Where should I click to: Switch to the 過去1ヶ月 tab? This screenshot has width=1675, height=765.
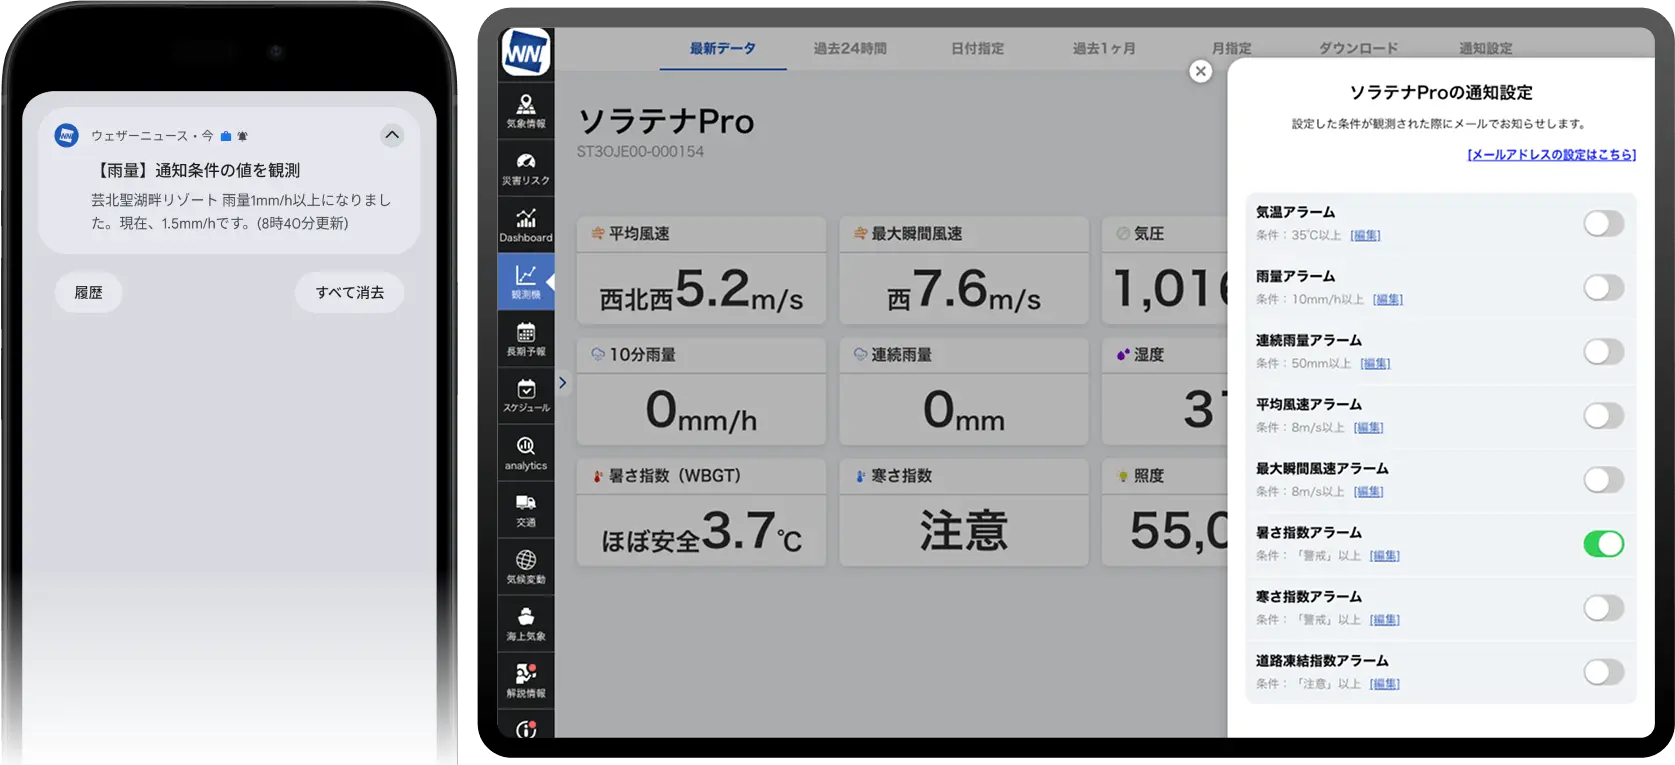(1104, 48)
